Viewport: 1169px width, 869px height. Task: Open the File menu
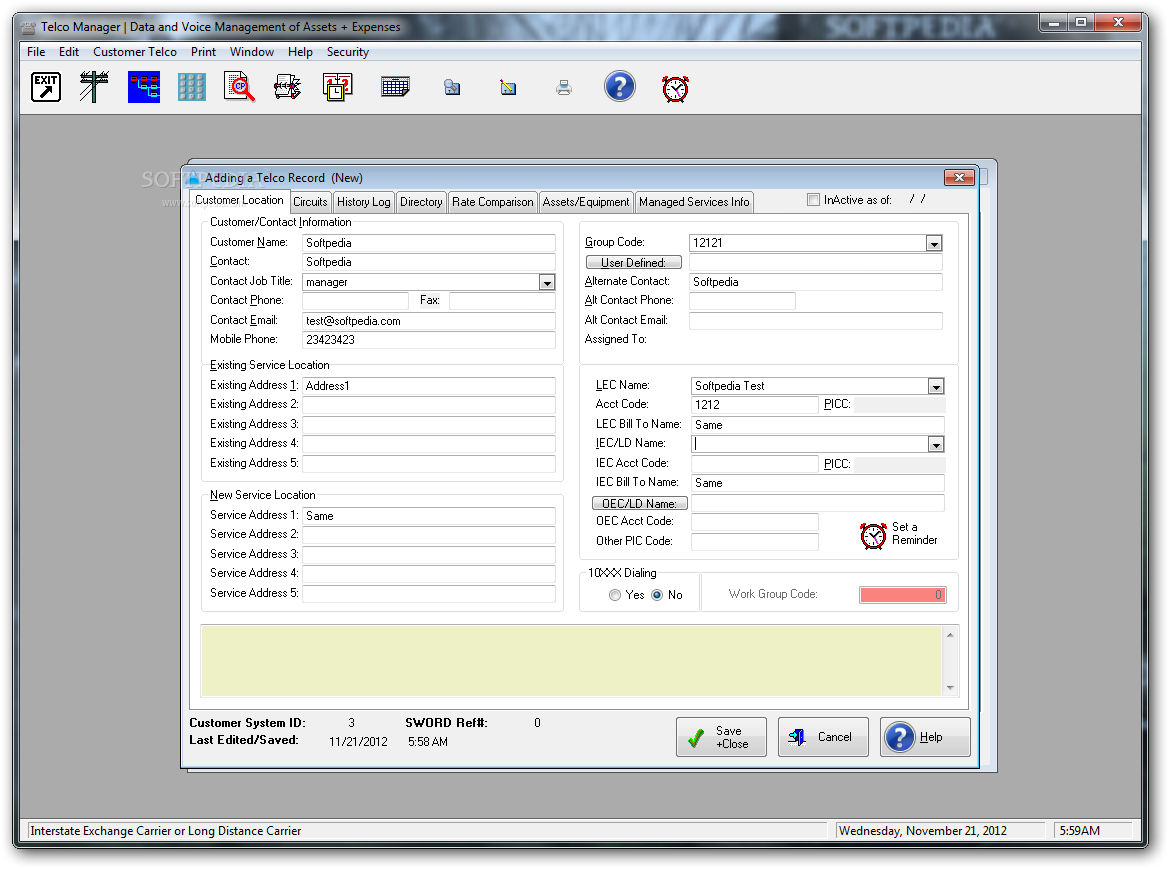[36, 52]
